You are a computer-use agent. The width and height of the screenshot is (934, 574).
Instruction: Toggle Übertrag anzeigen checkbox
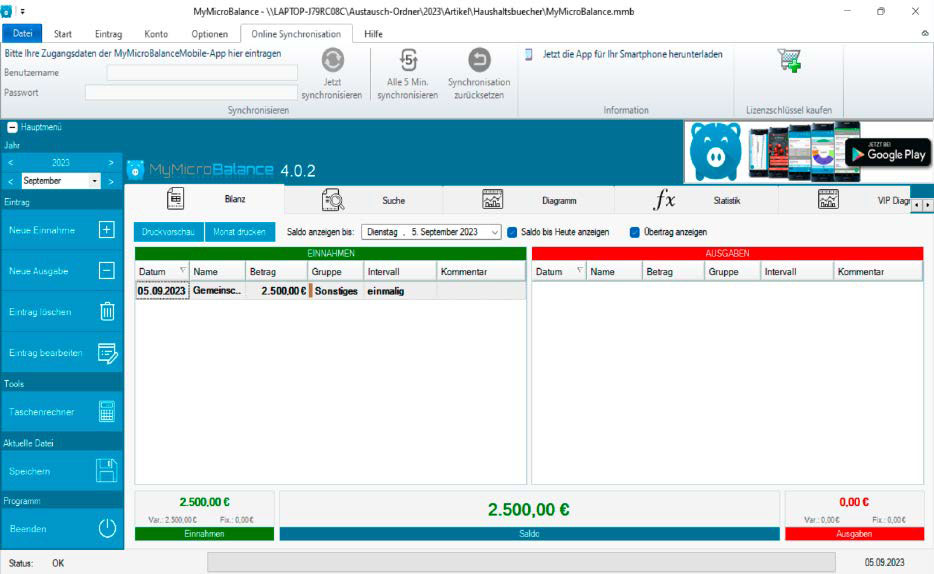point(634,232)
